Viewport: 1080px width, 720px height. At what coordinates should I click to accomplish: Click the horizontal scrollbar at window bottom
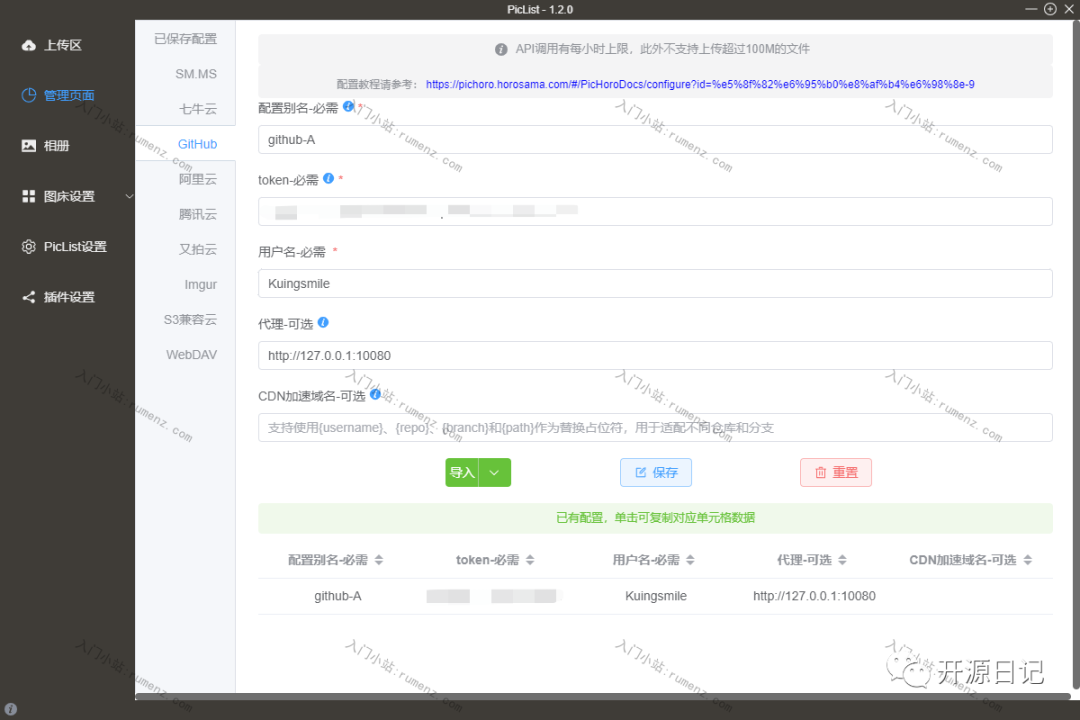(x=603, y=697)
